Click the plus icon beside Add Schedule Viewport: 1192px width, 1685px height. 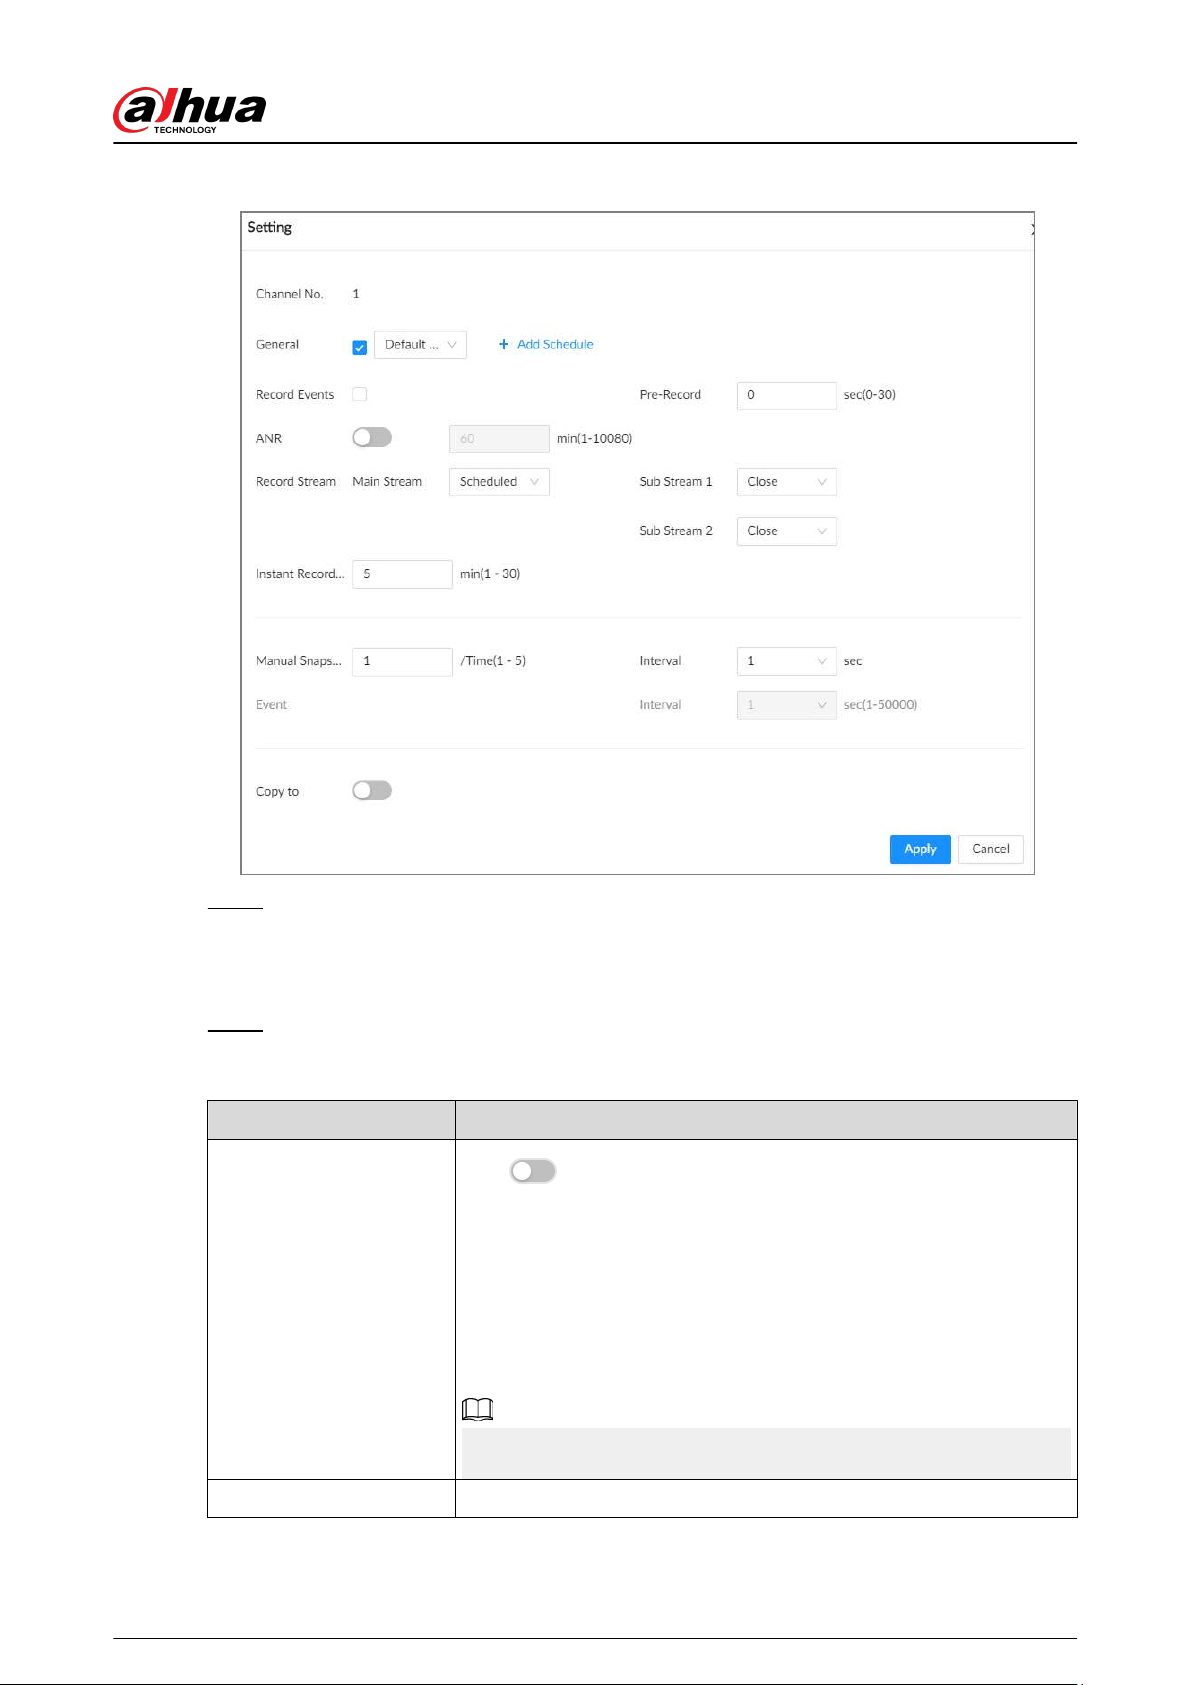pos(504,344)
